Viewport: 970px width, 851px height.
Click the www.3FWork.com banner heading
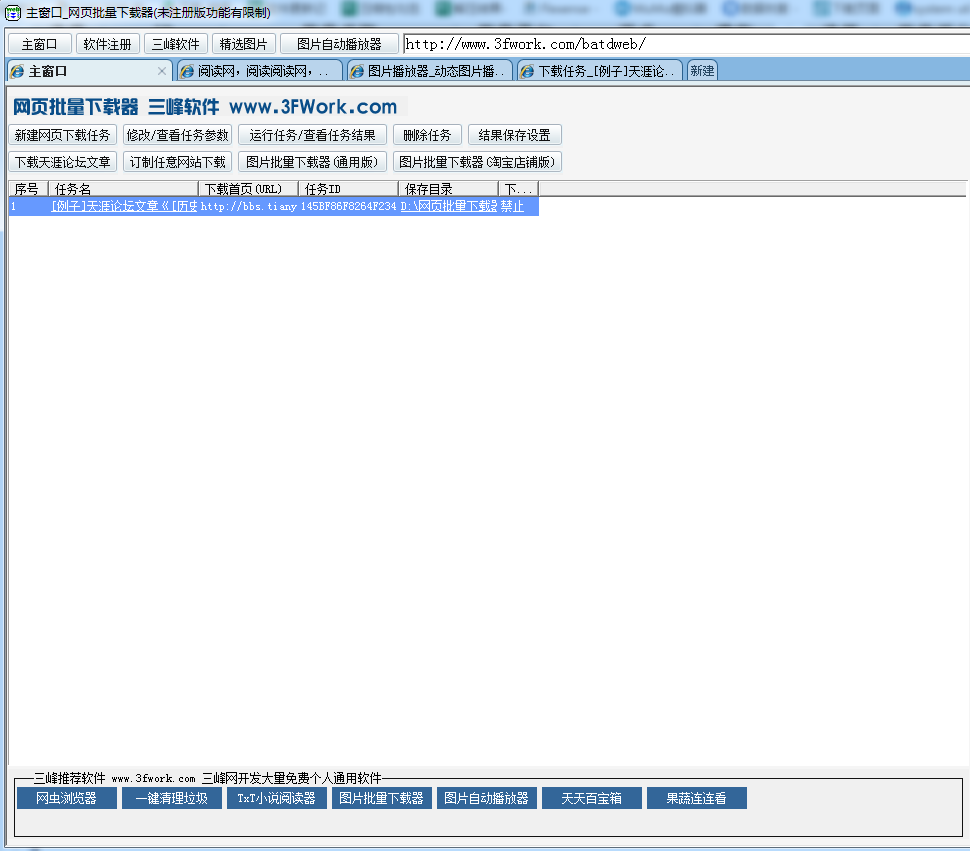tap(313, 106)
